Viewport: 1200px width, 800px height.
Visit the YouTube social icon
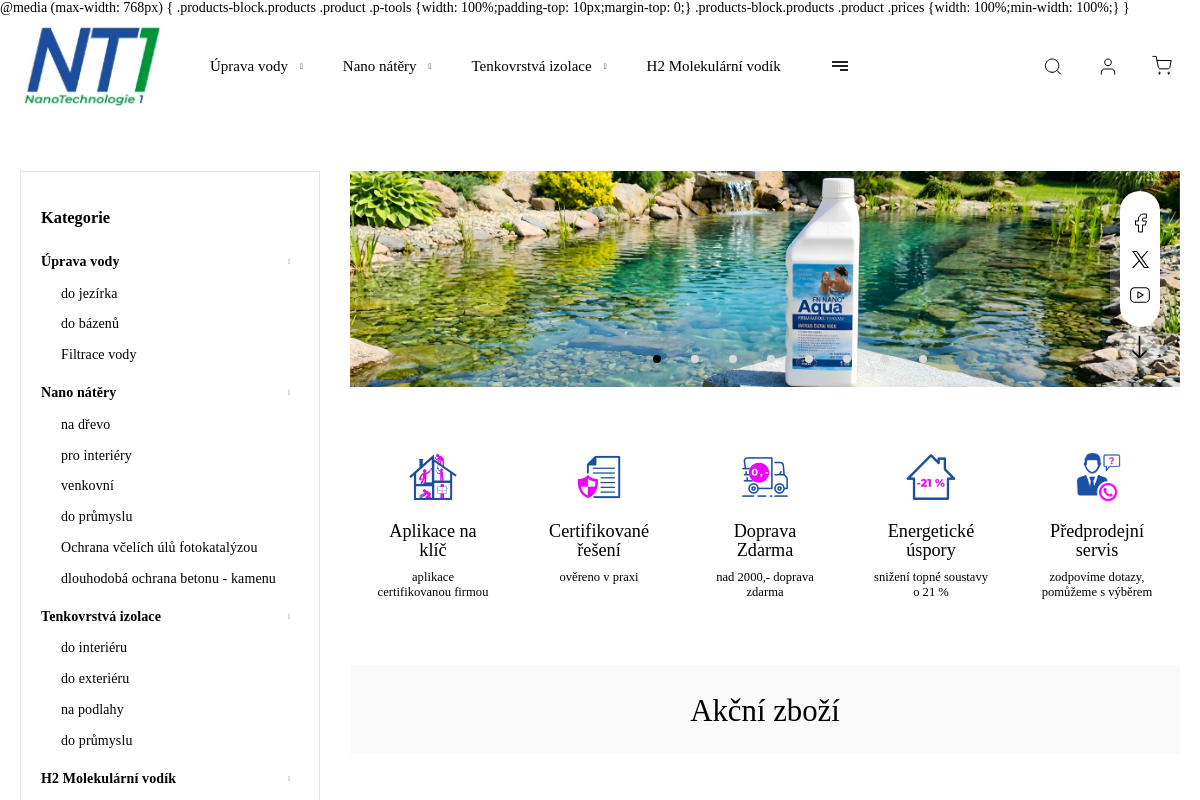point(1140,295)
